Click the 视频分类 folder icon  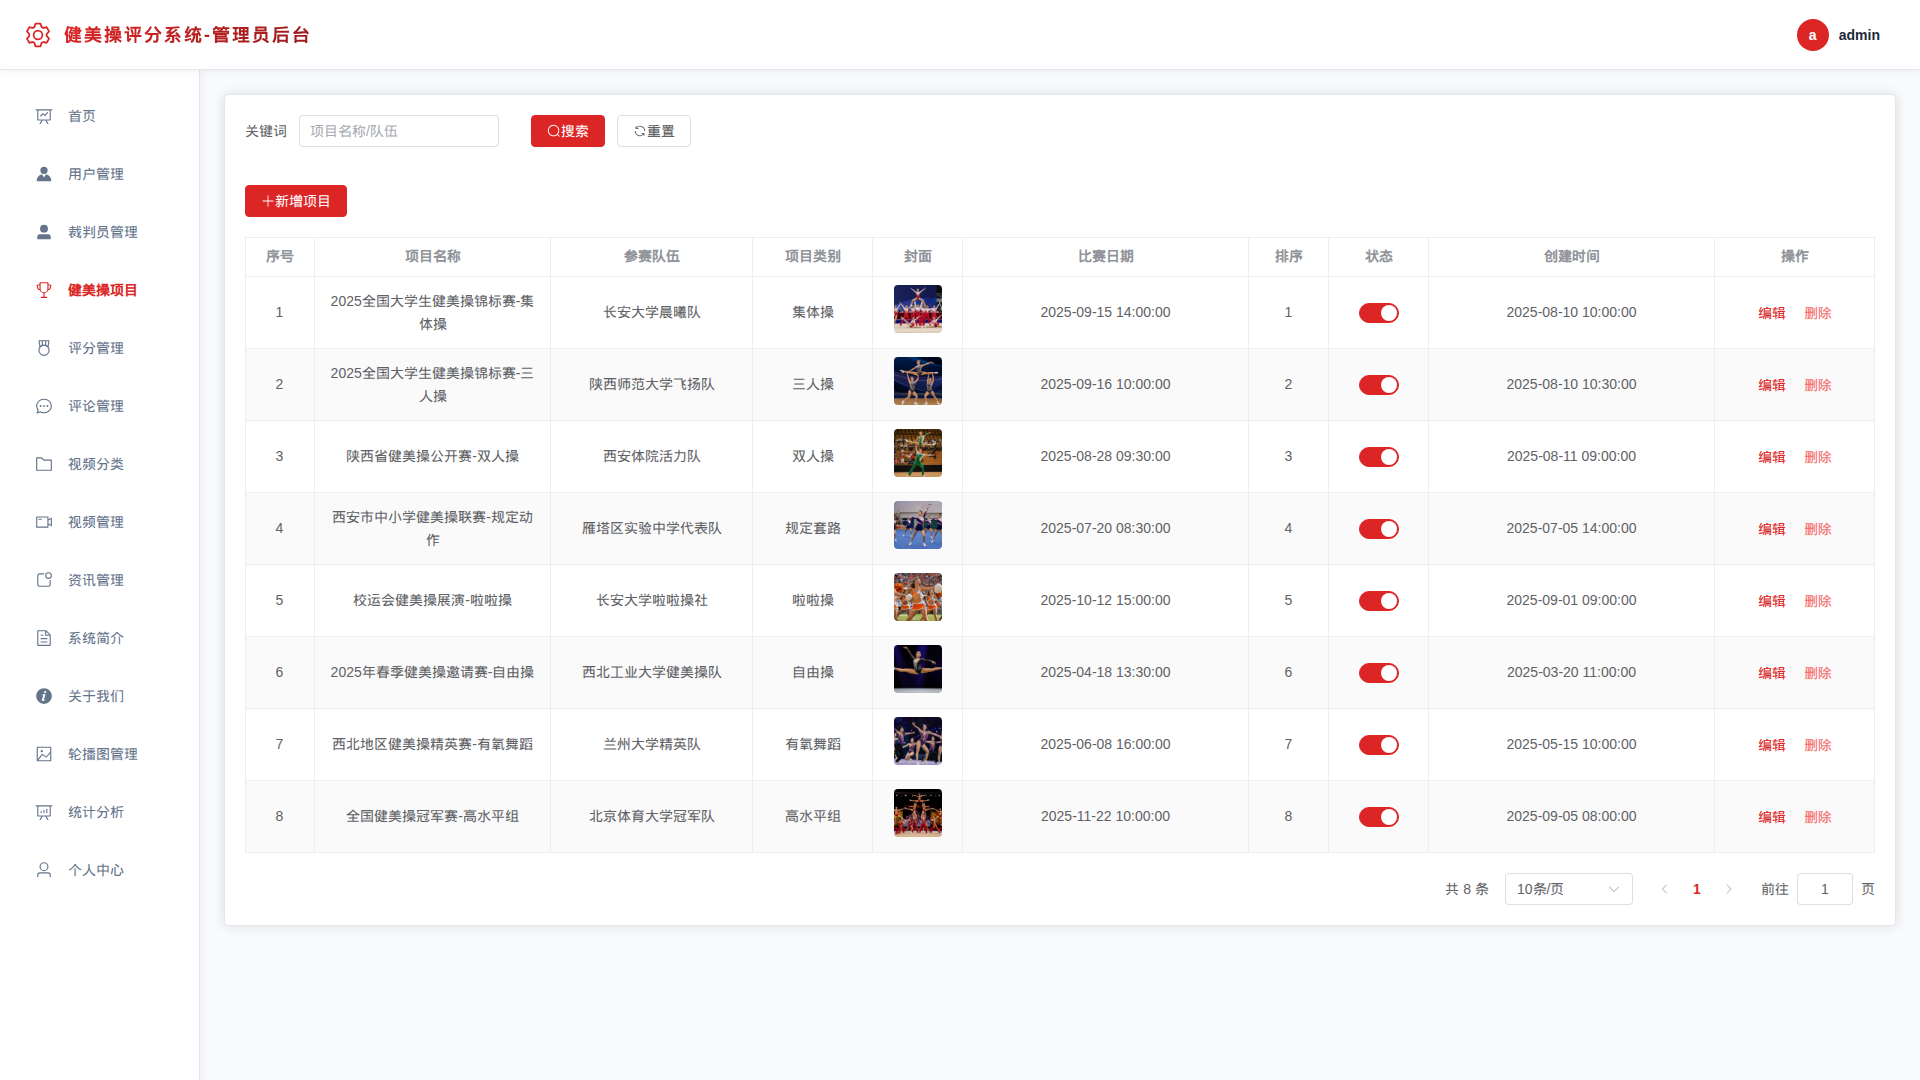44,464
